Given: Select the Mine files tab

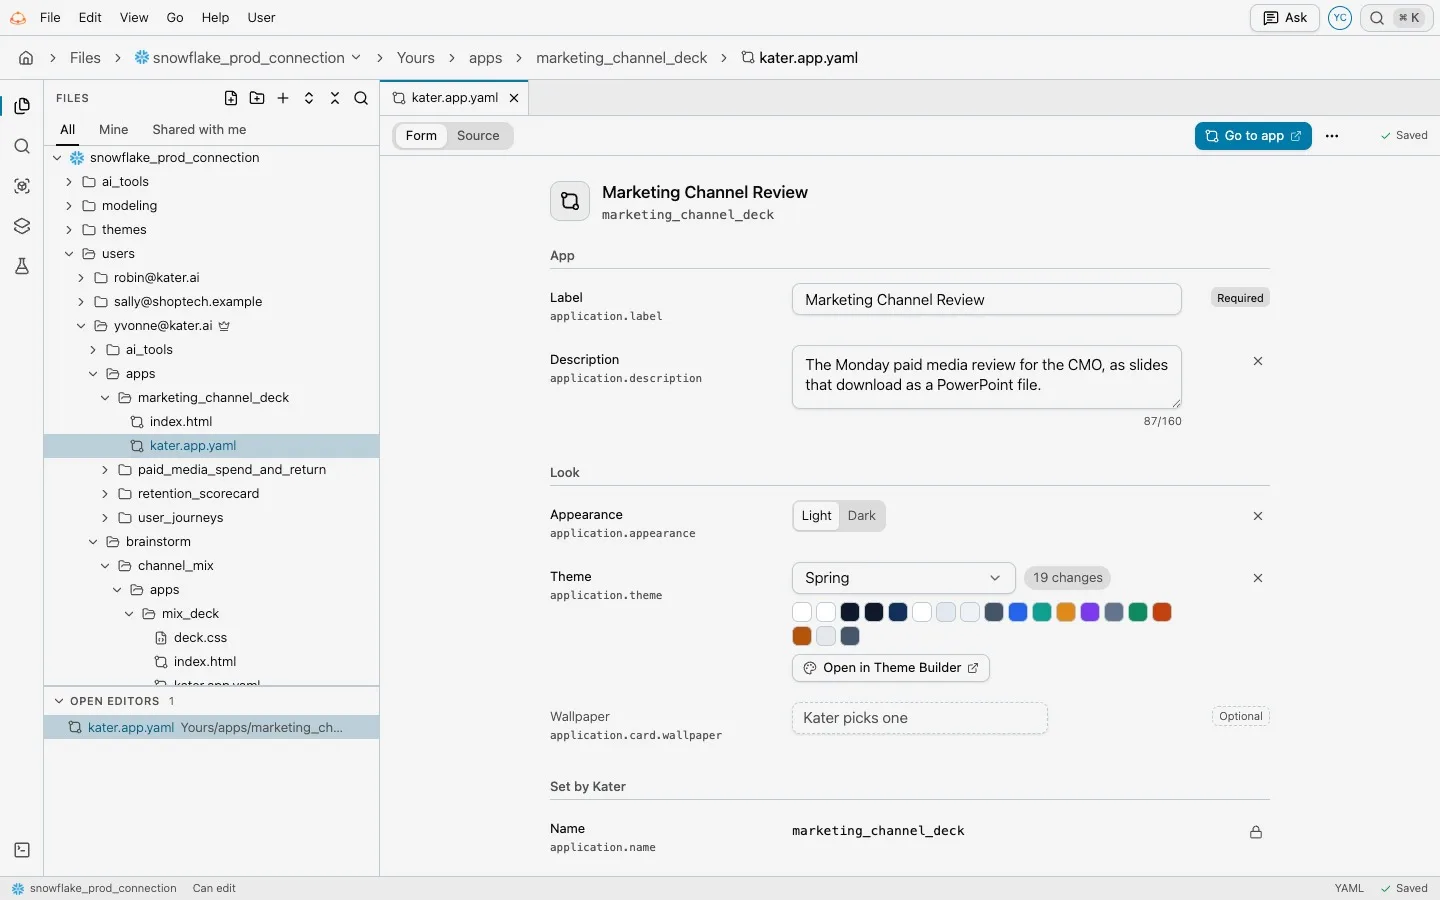Looking at the screenshot, I should coord(114,130).
